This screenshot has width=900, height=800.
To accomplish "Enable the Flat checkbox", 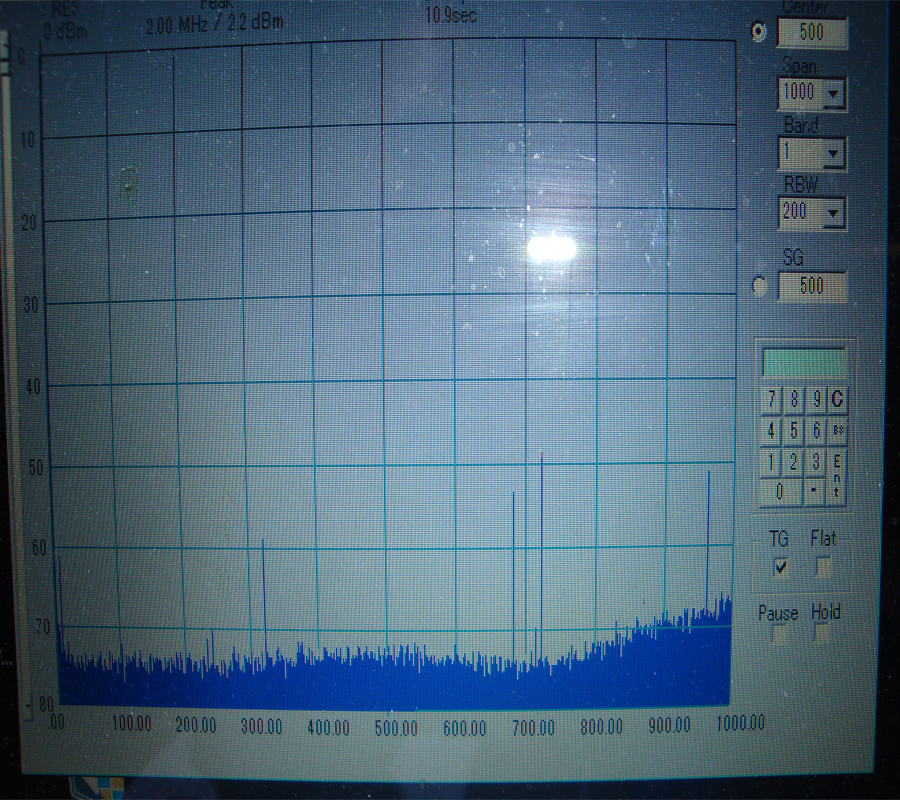I will click(x=824, y=567).
